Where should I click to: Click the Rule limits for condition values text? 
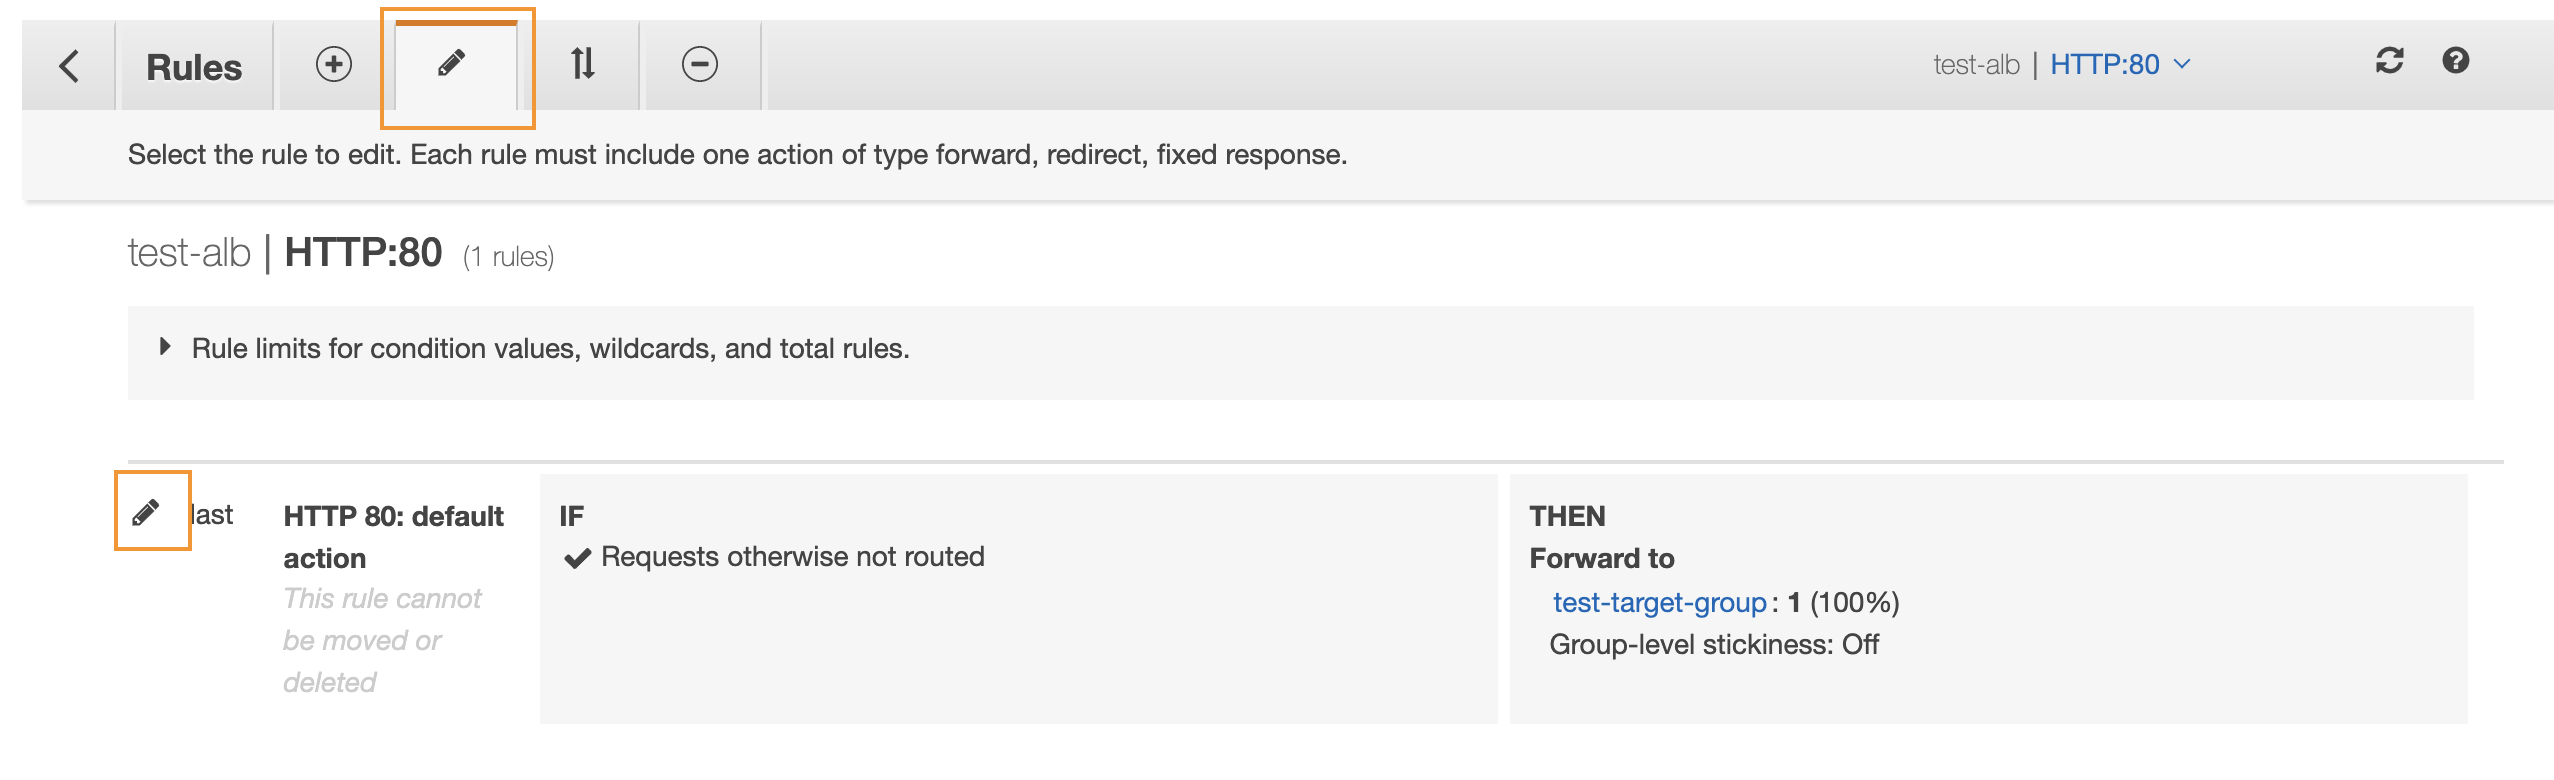551,348
